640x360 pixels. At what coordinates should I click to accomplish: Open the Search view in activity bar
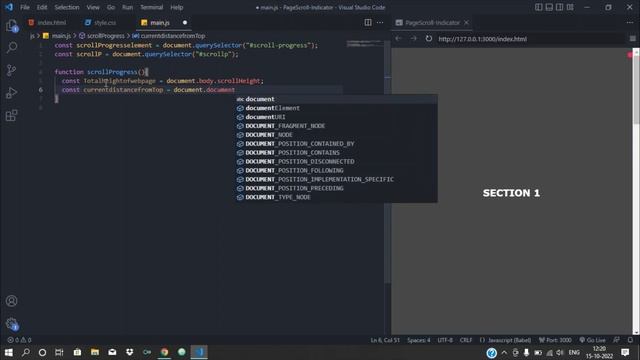point(11,48)
